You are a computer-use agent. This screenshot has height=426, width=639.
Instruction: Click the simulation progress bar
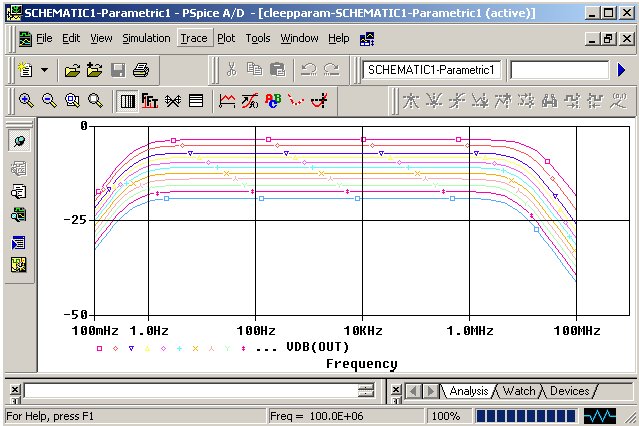coord(526,416)
